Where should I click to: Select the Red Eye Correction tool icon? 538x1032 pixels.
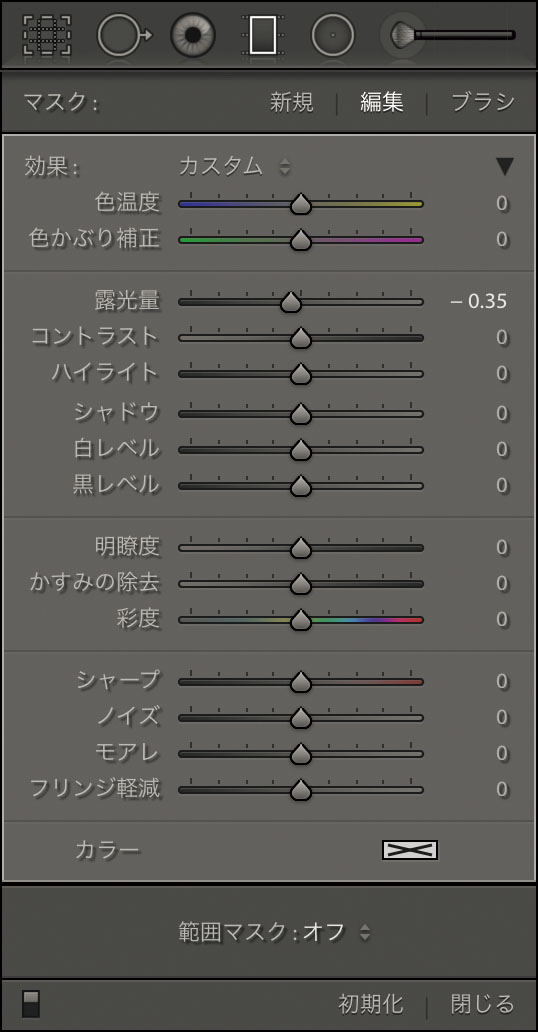click(194, 34)
